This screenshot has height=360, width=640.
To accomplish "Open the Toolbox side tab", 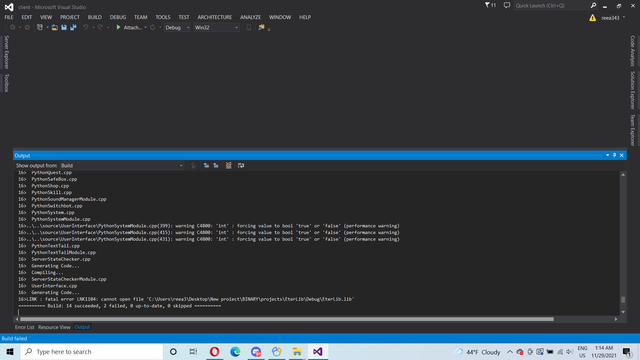I will click(x=6, y=83).
